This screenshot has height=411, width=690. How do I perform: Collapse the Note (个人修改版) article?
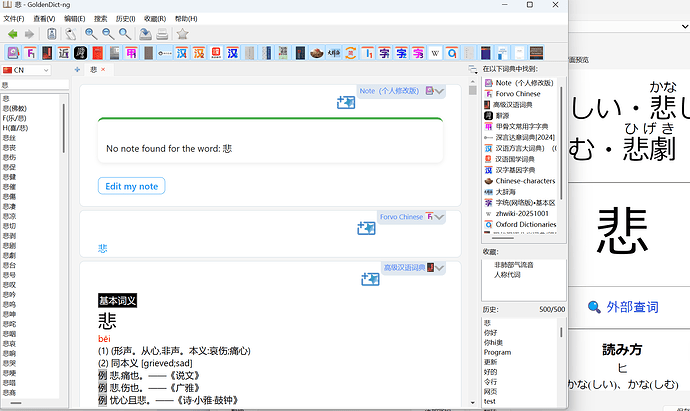click(x=439, y=91)
